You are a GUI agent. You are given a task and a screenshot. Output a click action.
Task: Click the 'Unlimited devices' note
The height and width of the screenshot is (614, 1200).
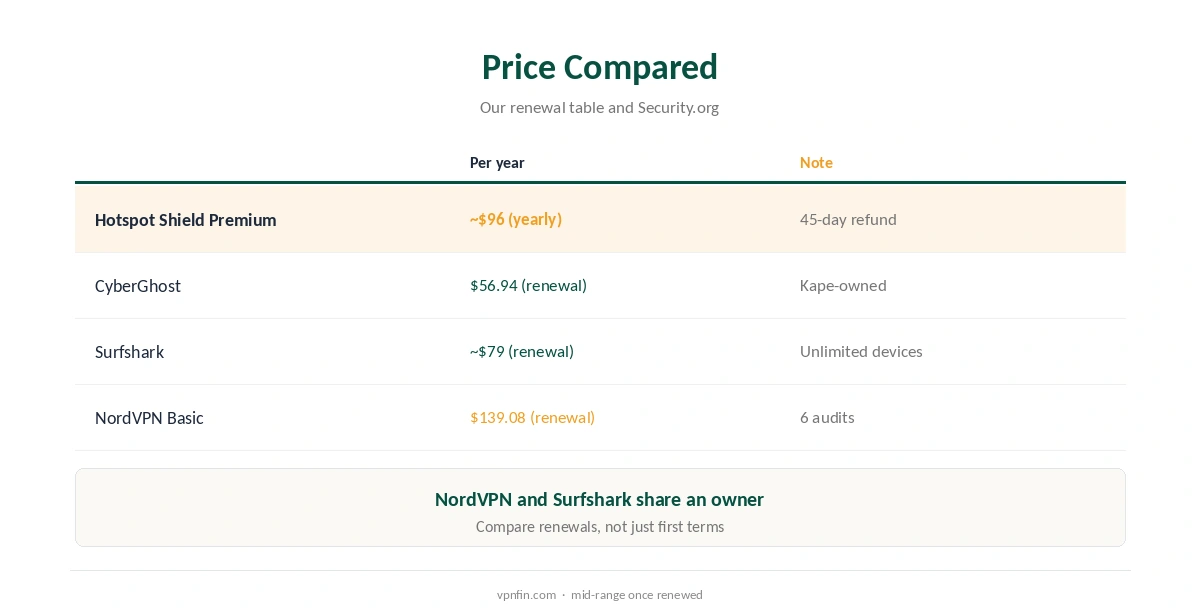[x=861, y=351]
